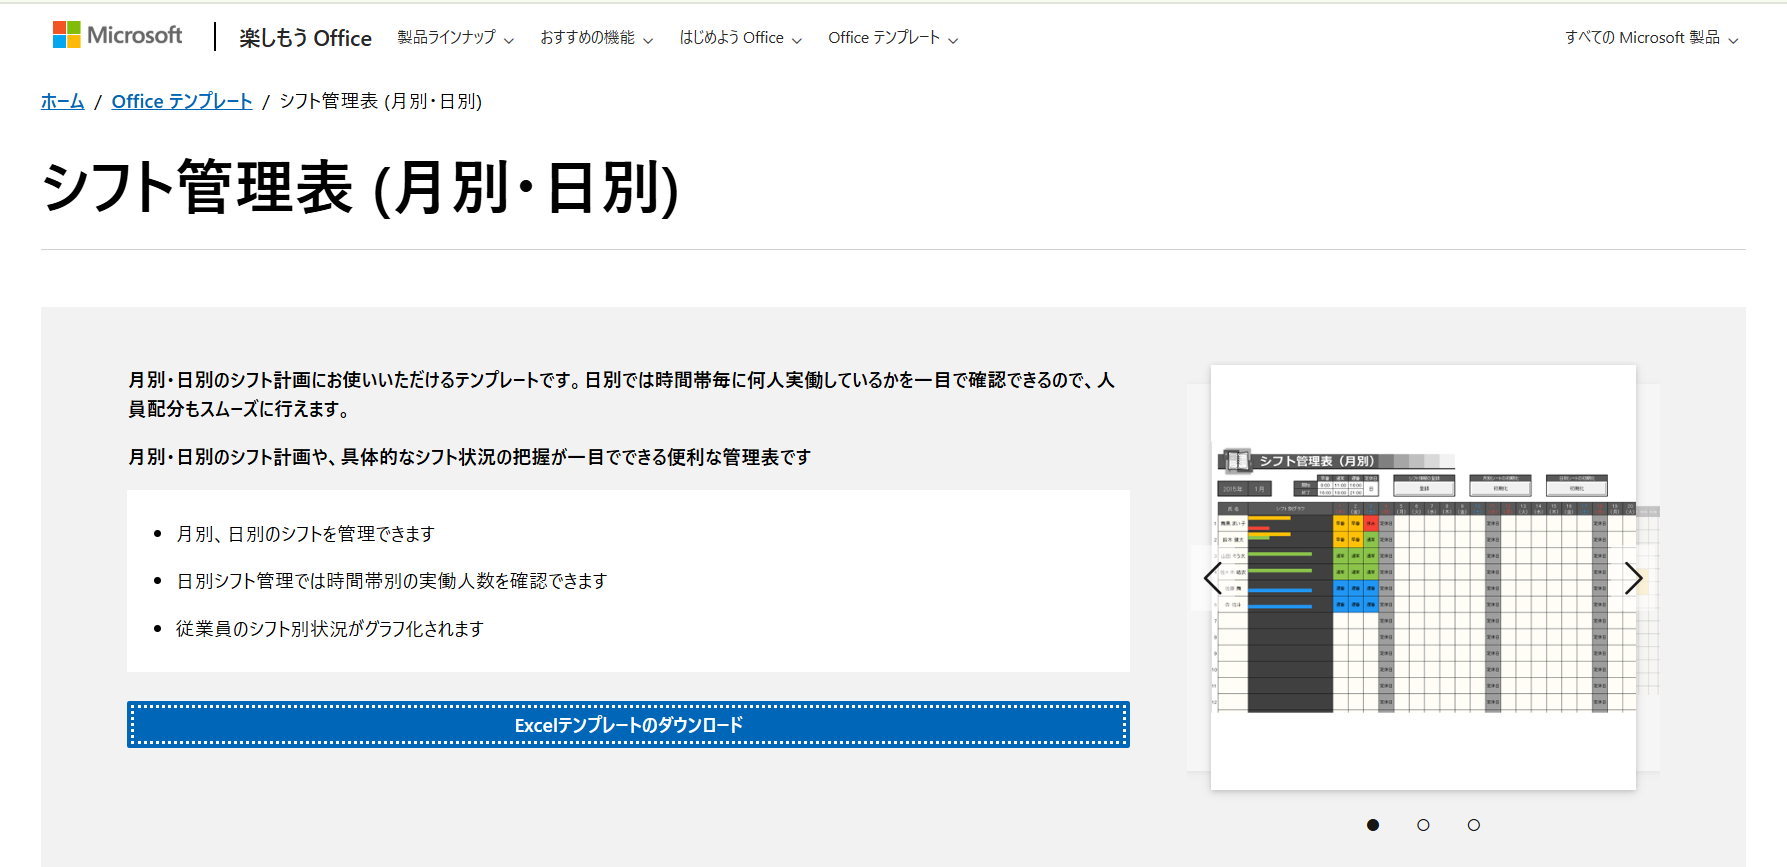Click bullet 従業員のシフト別状況がグラフ化されます
The height and width of the screenshot is (867, 1787).
tap(330, 629)
